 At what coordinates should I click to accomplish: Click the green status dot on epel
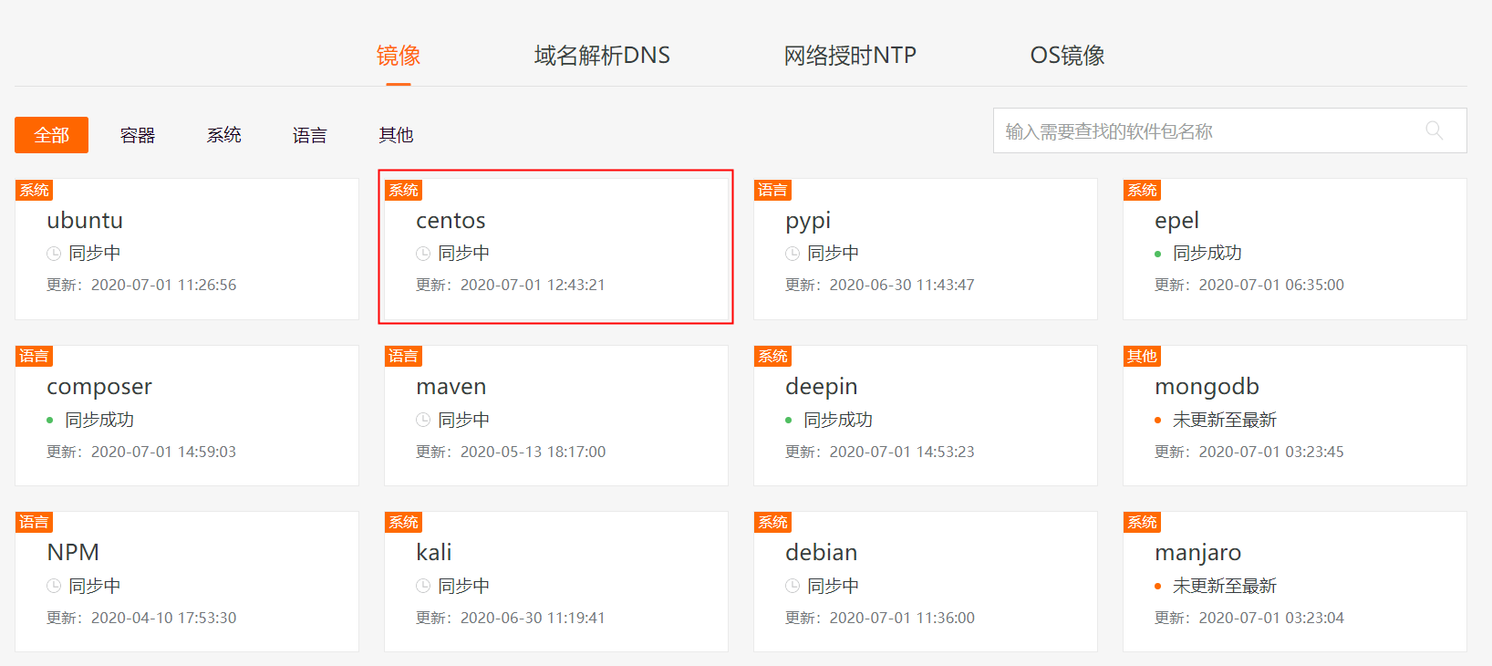coord(1158,254)
